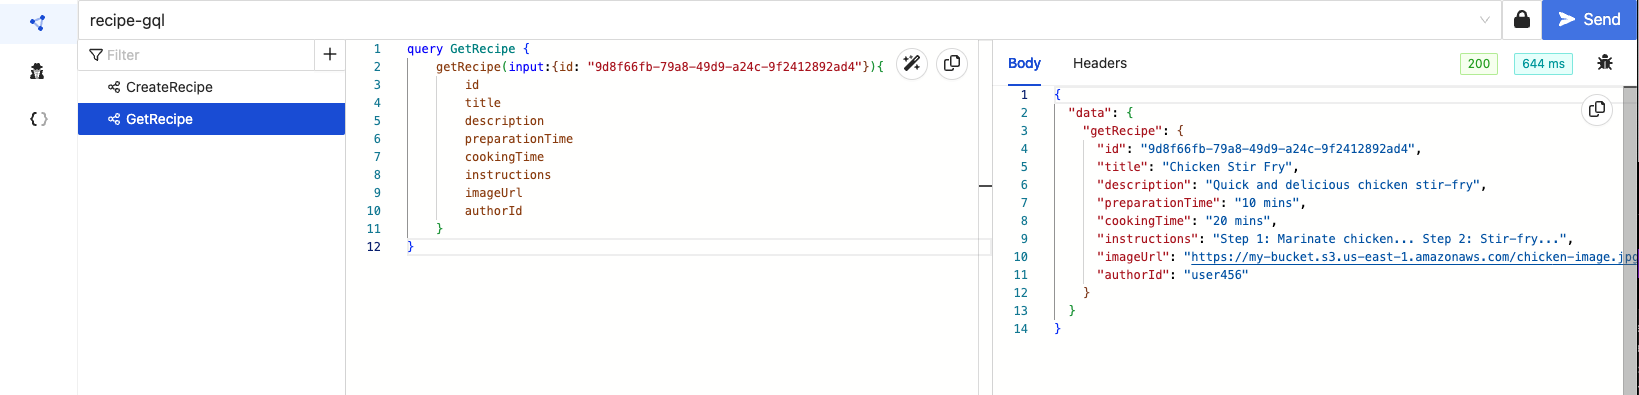Click the 'instructions' field in the query
The image size is (1639, 395).
pyautogui.click(x=508, y=175)
